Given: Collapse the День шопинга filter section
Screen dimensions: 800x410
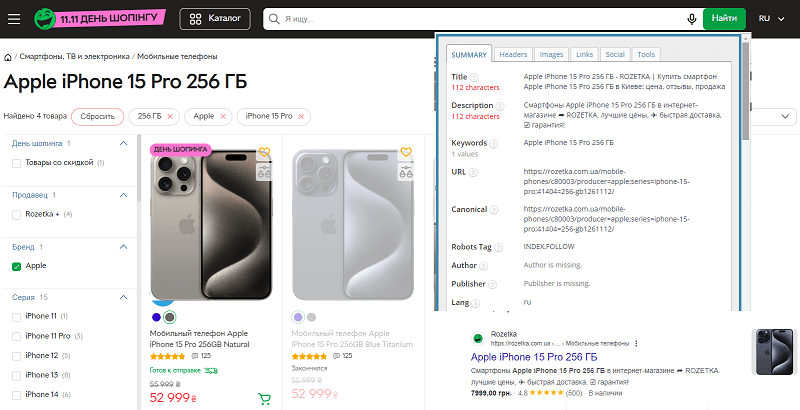Looking at the screenshot, I should (x=123, y=144).
